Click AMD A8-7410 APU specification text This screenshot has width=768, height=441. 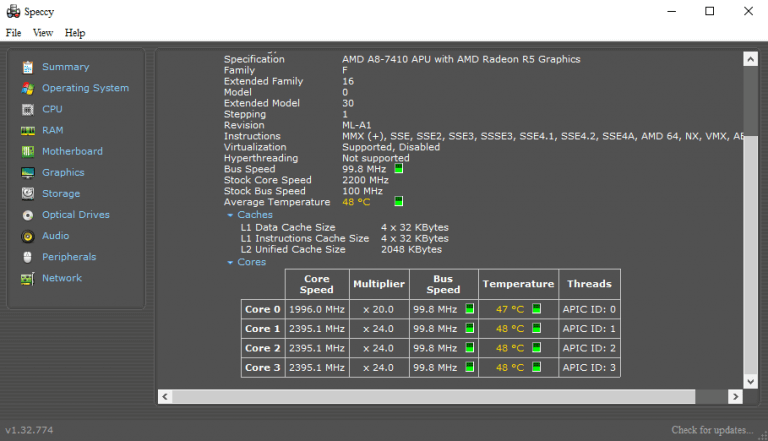(461, 59)
